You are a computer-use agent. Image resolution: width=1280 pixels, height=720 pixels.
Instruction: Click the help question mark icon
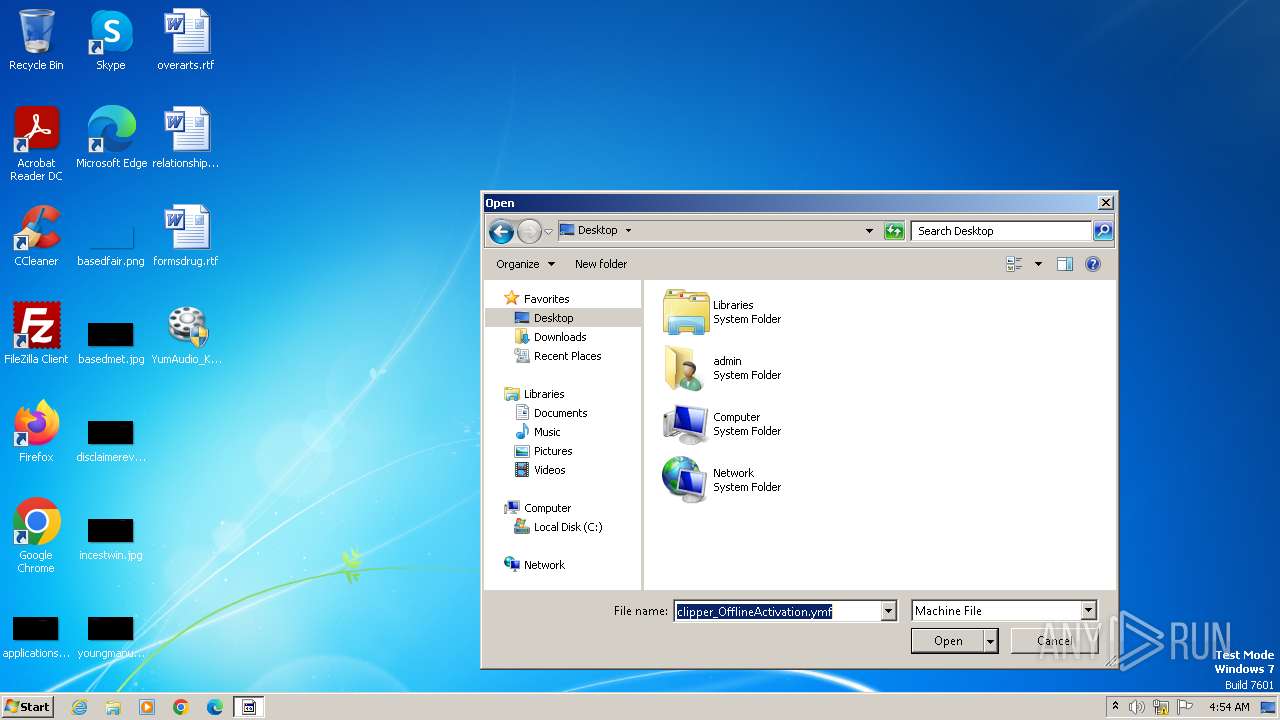coord(1093,264)
